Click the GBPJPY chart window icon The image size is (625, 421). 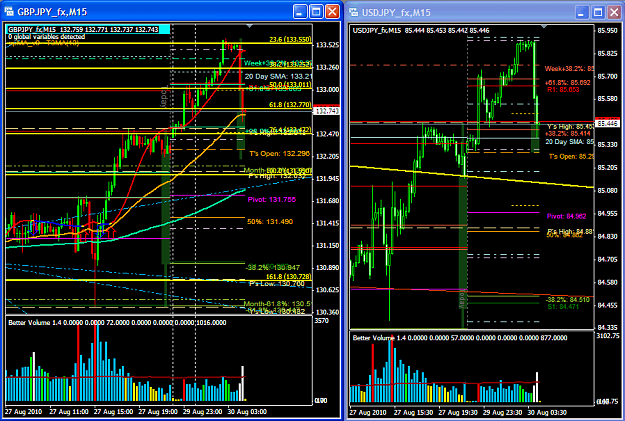[9, 12]
